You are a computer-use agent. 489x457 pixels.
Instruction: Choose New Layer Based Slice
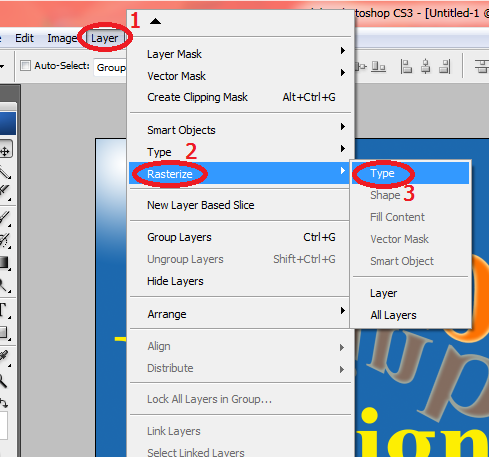(x=240, y=205)
